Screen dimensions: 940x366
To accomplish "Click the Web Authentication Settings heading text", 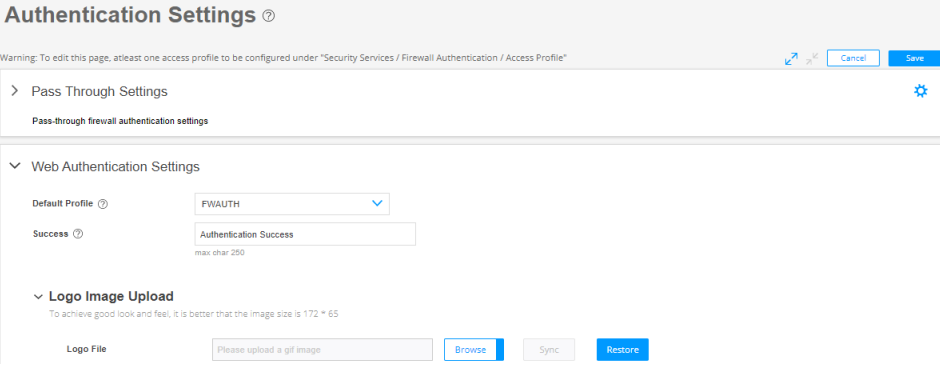I will click(116, 167).
